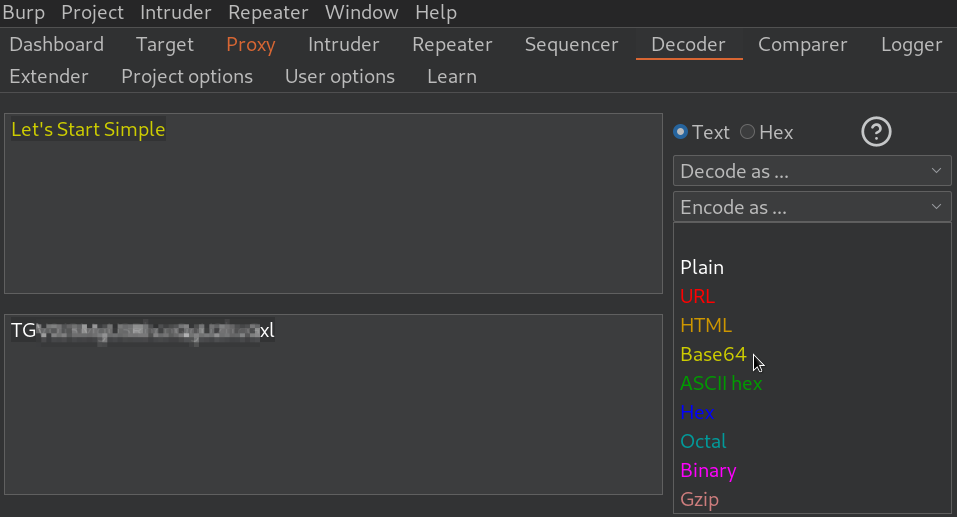Switch to the Logger tab

coord(911,45)
